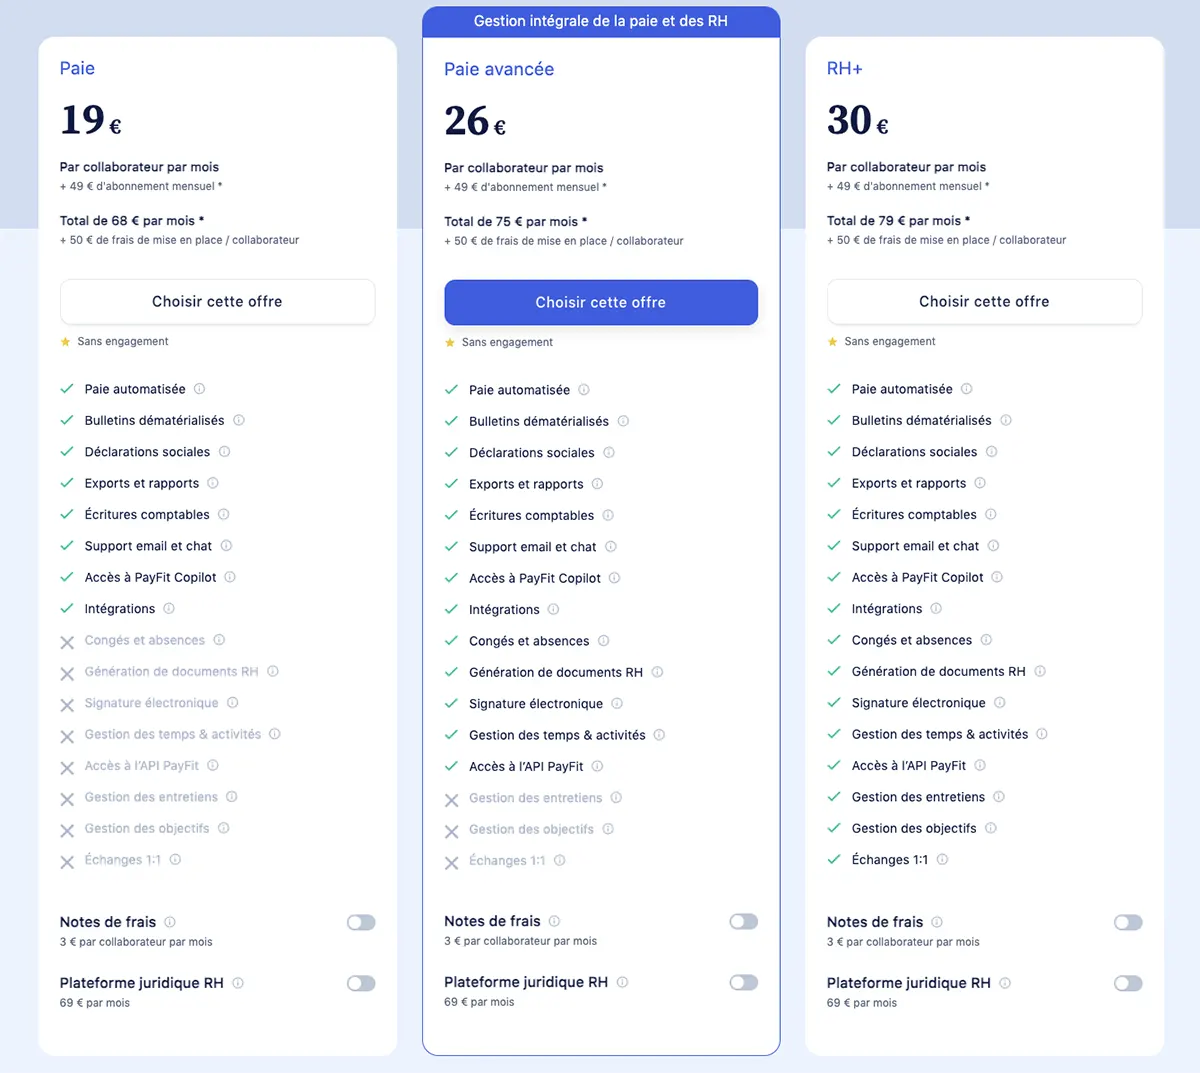Choose the RH+ offer button

point(984,302)
